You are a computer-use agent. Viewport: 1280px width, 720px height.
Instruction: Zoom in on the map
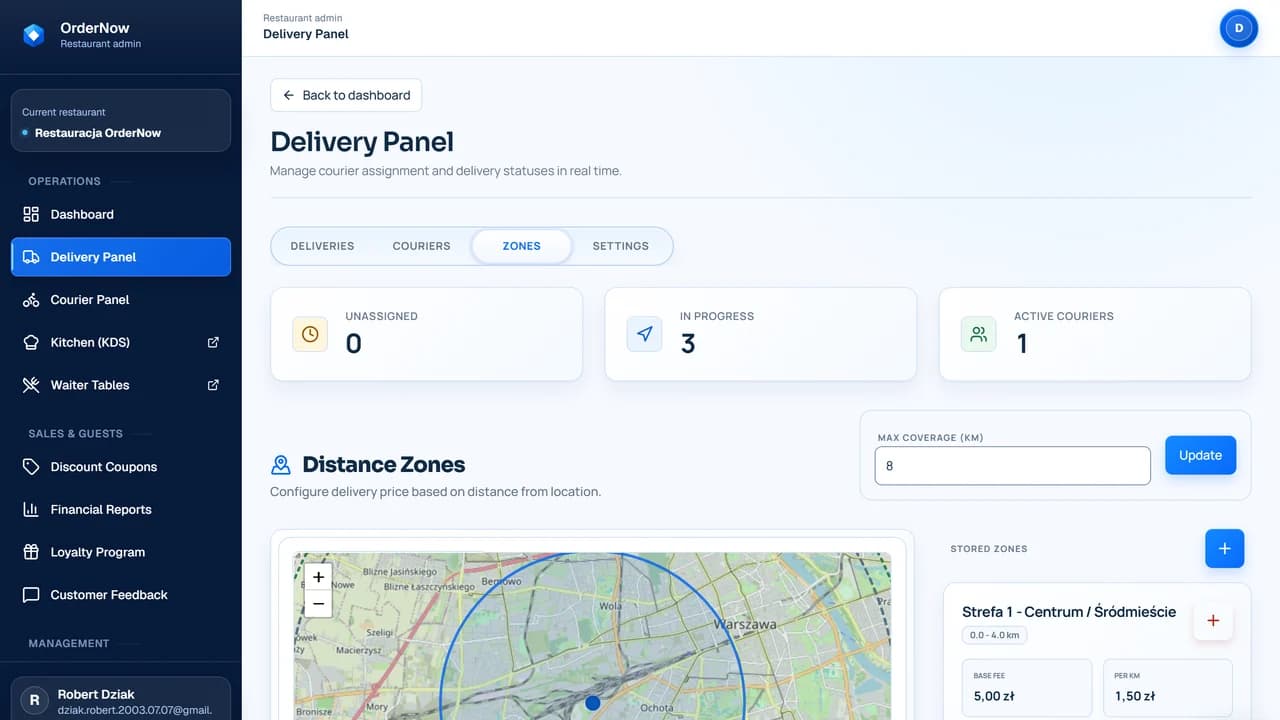click(318, 577)
